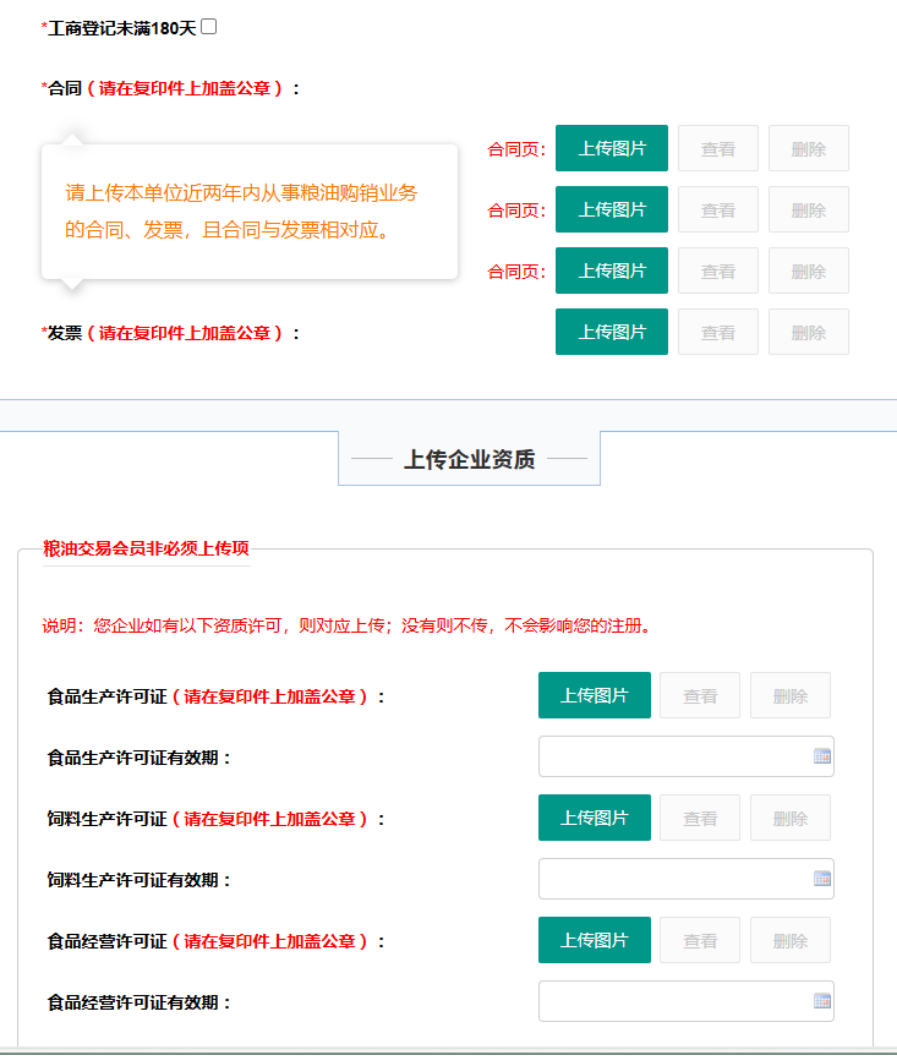
Task: Upload image for 发票 row
Action: coord(611,332)
